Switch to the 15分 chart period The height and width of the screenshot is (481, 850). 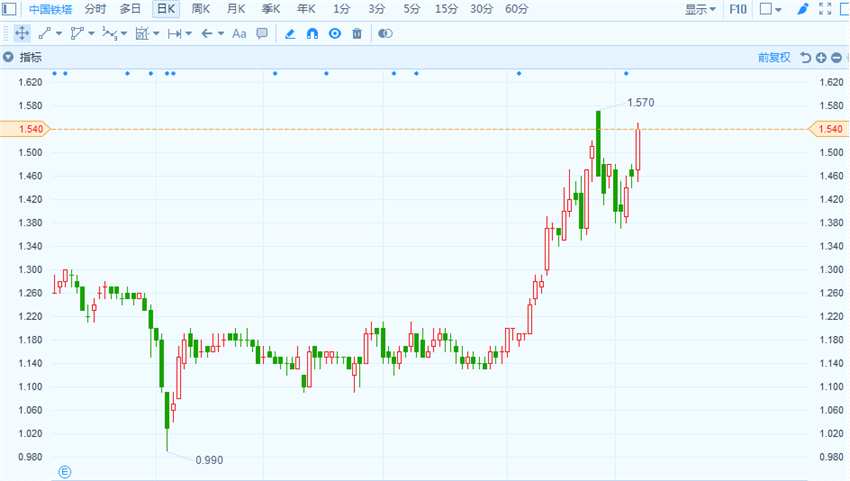pos(446,9)
